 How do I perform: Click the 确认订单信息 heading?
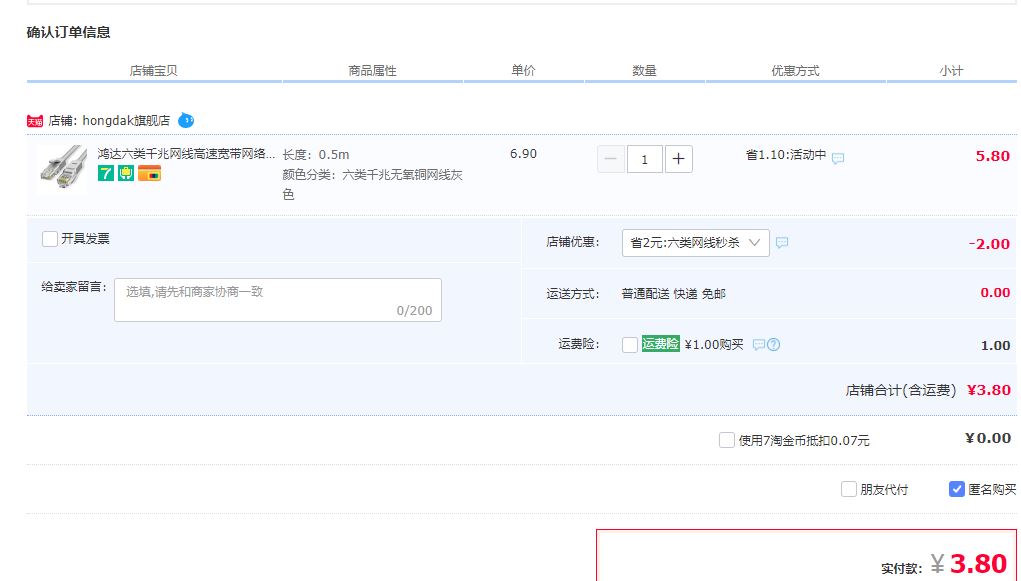pos(68,33)
